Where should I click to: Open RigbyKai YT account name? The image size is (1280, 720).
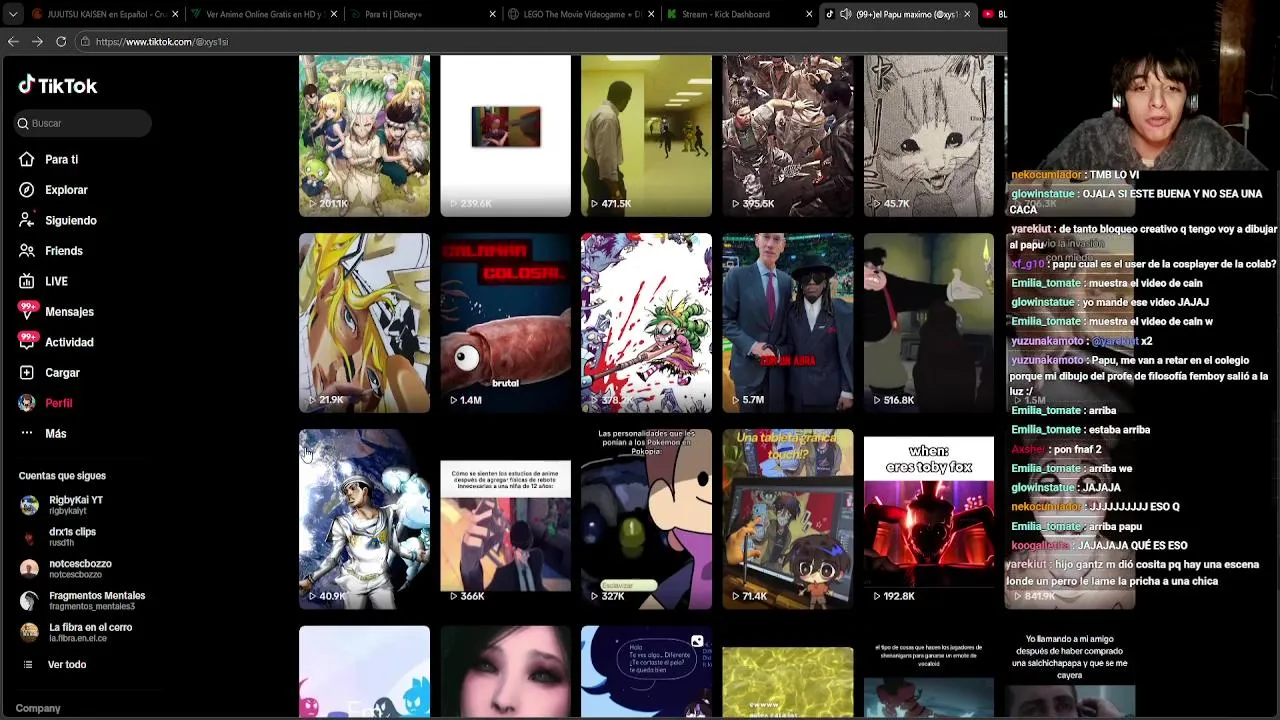pos(76,500)
